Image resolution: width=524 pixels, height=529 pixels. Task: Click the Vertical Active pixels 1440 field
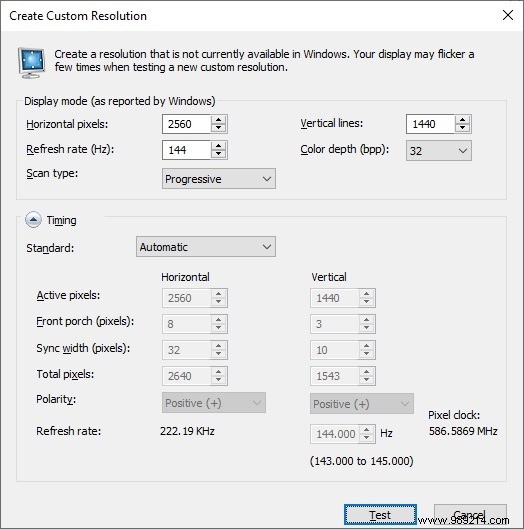click(x=334, y=298)
